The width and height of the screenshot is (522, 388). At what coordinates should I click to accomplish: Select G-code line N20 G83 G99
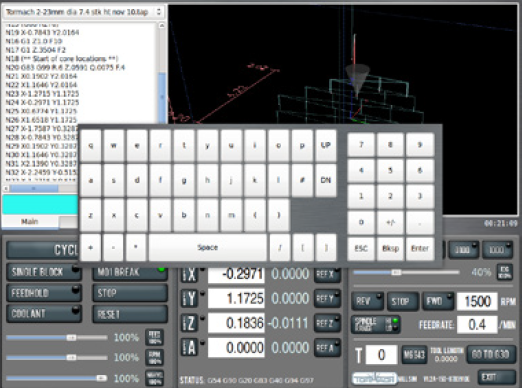[x=65, y=67]
